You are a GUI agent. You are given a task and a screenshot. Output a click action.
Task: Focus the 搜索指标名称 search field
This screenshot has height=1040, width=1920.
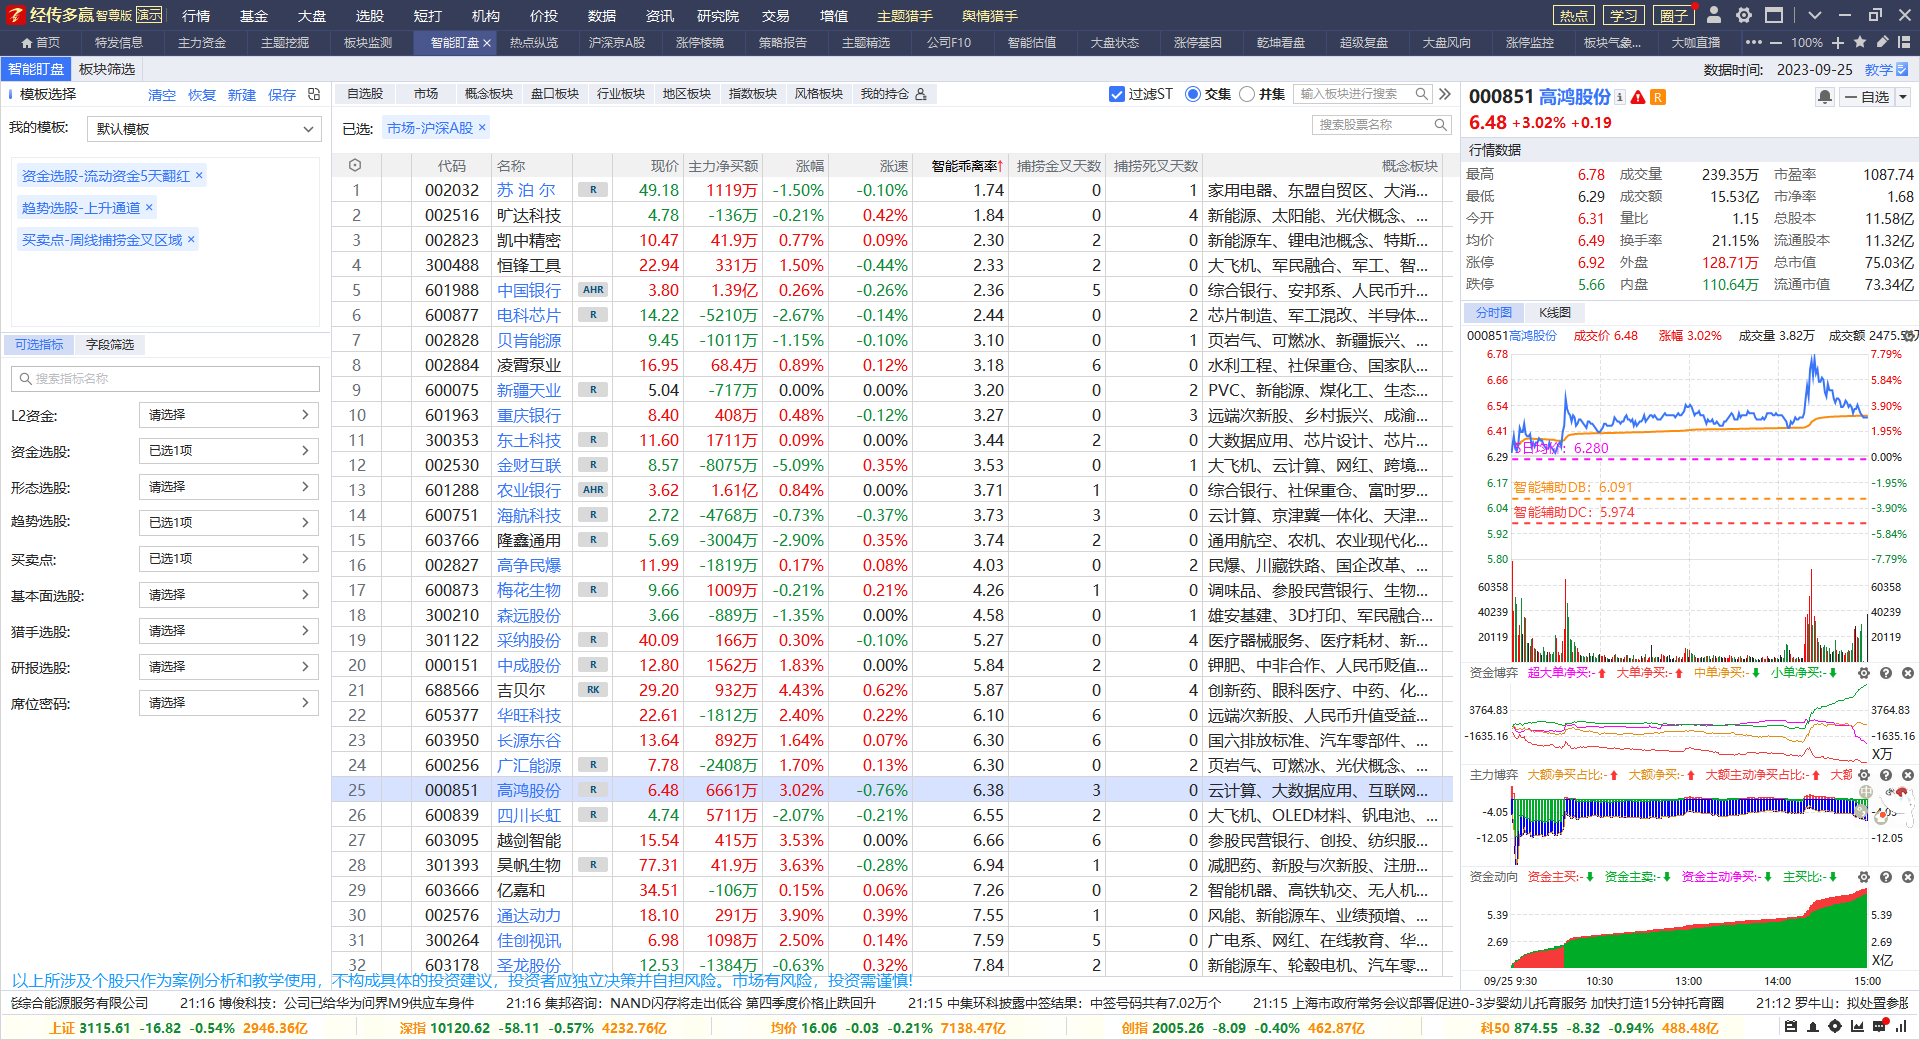pos(165,379)
